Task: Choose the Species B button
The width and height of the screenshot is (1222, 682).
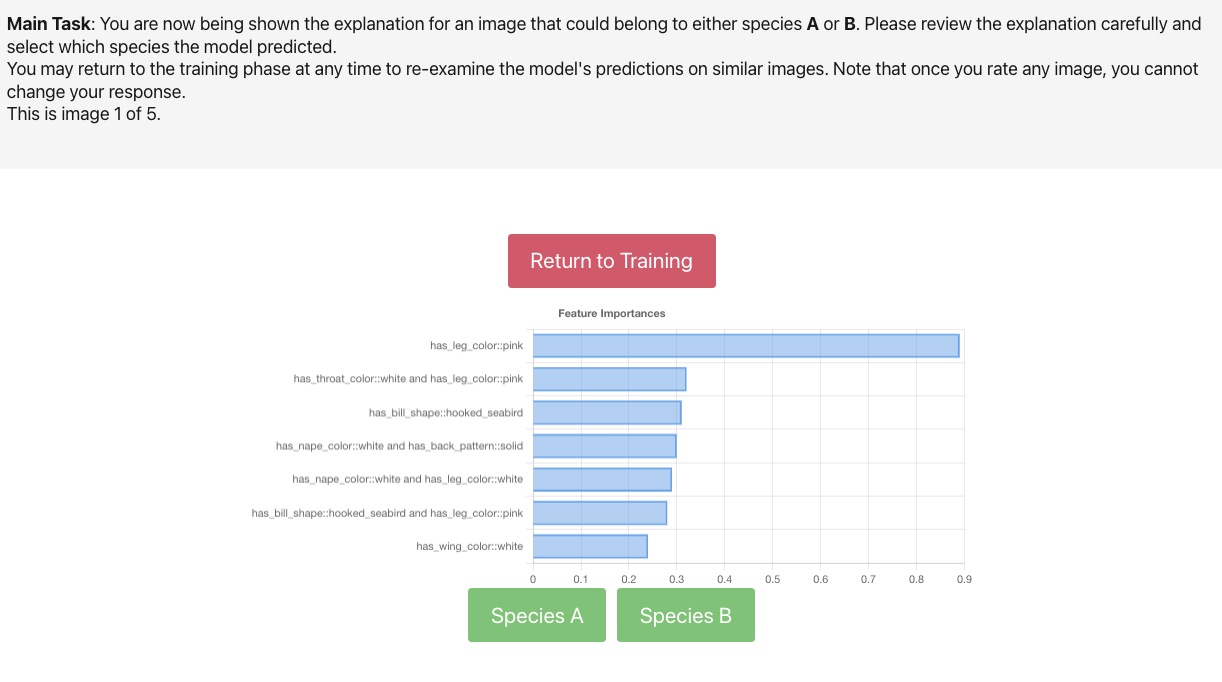Action: coord(685,616)
